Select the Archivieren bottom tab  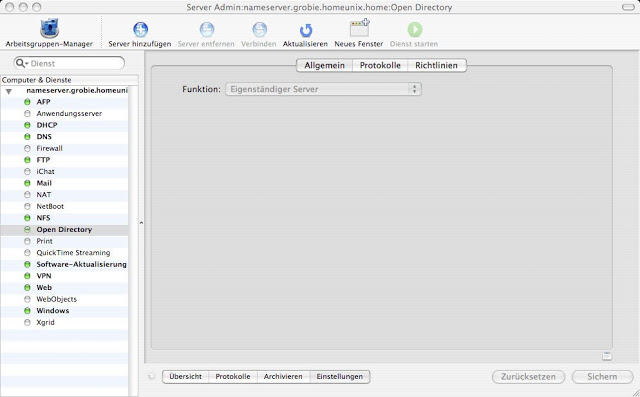pos(283,377)
